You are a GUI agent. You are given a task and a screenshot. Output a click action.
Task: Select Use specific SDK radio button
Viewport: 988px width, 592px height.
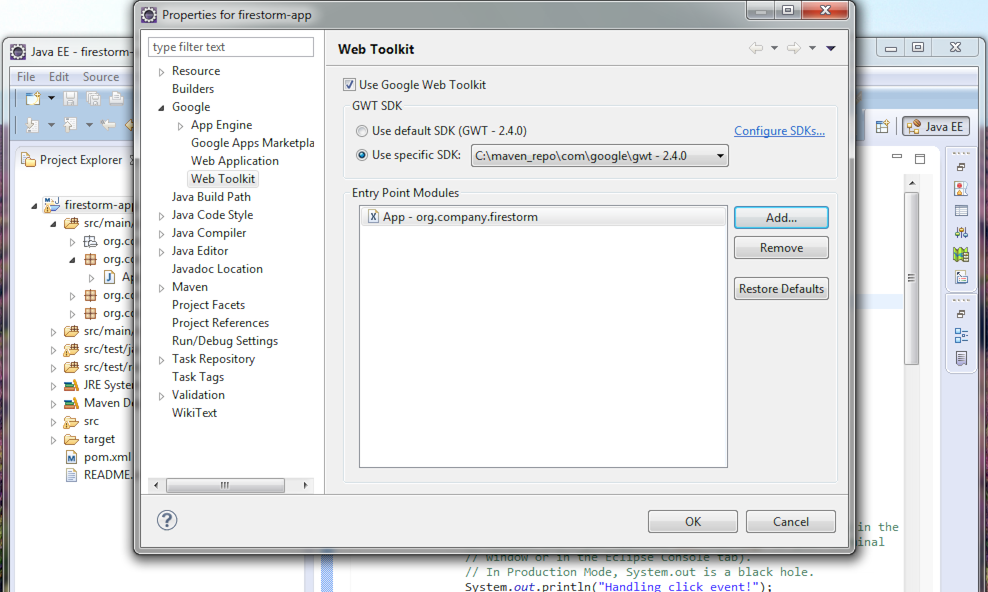pyautogui.click(x=362, y=155)
